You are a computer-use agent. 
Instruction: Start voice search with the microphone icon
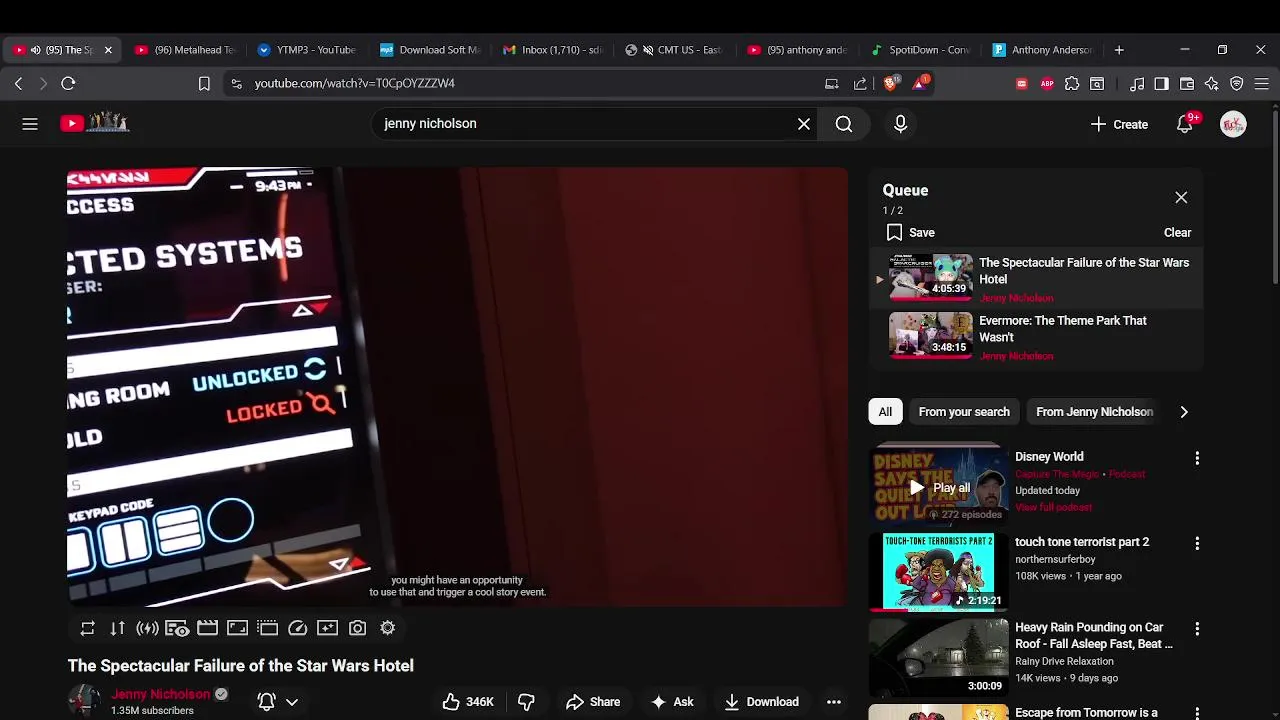[900, 124]
